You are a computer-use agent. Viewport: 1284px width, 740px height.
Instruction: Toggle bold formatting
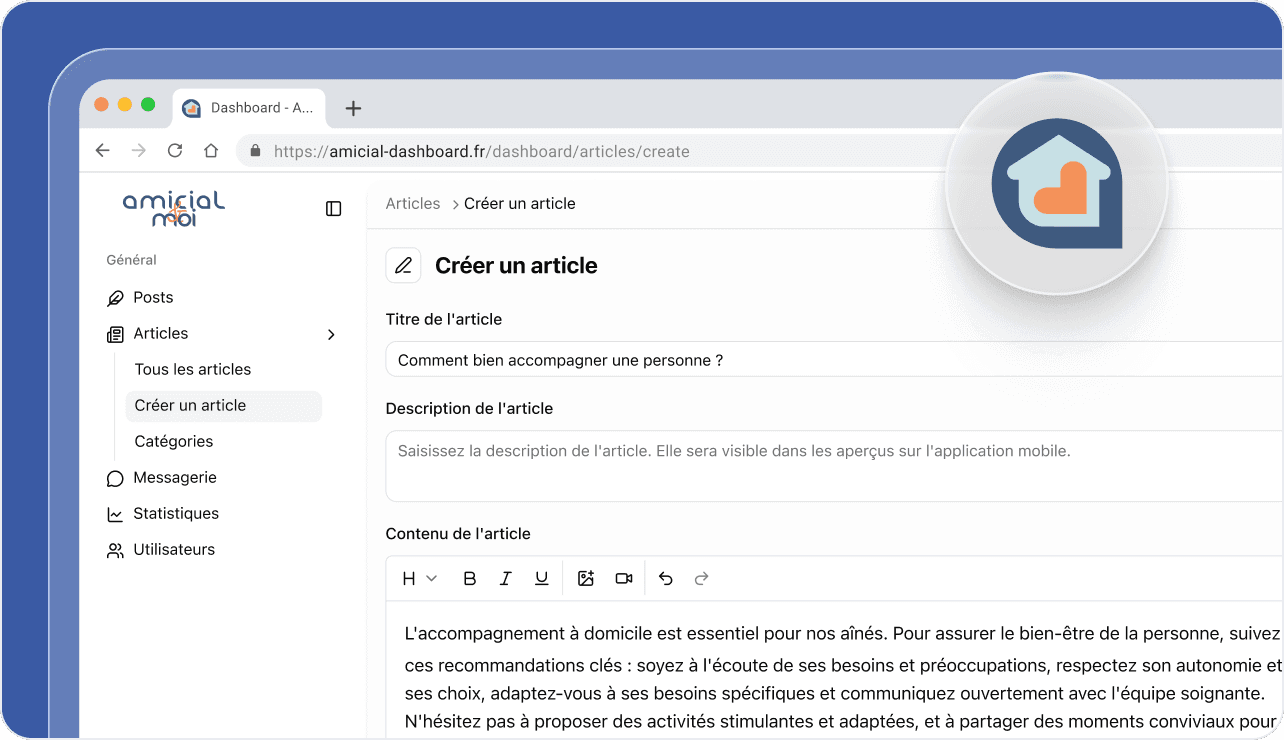(470, 578)
